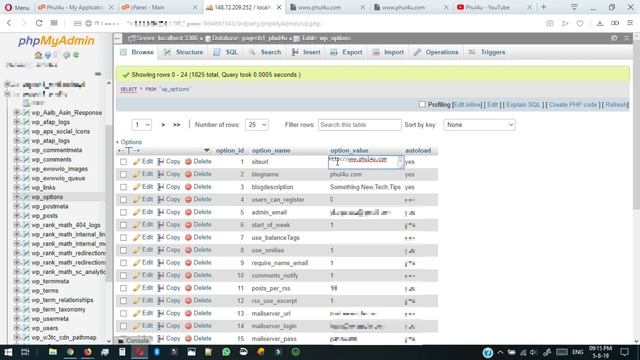Viewport: 640px width, 360px height.
Task: Check the siteurl row checkbox
Action: [x=123, y=162]
